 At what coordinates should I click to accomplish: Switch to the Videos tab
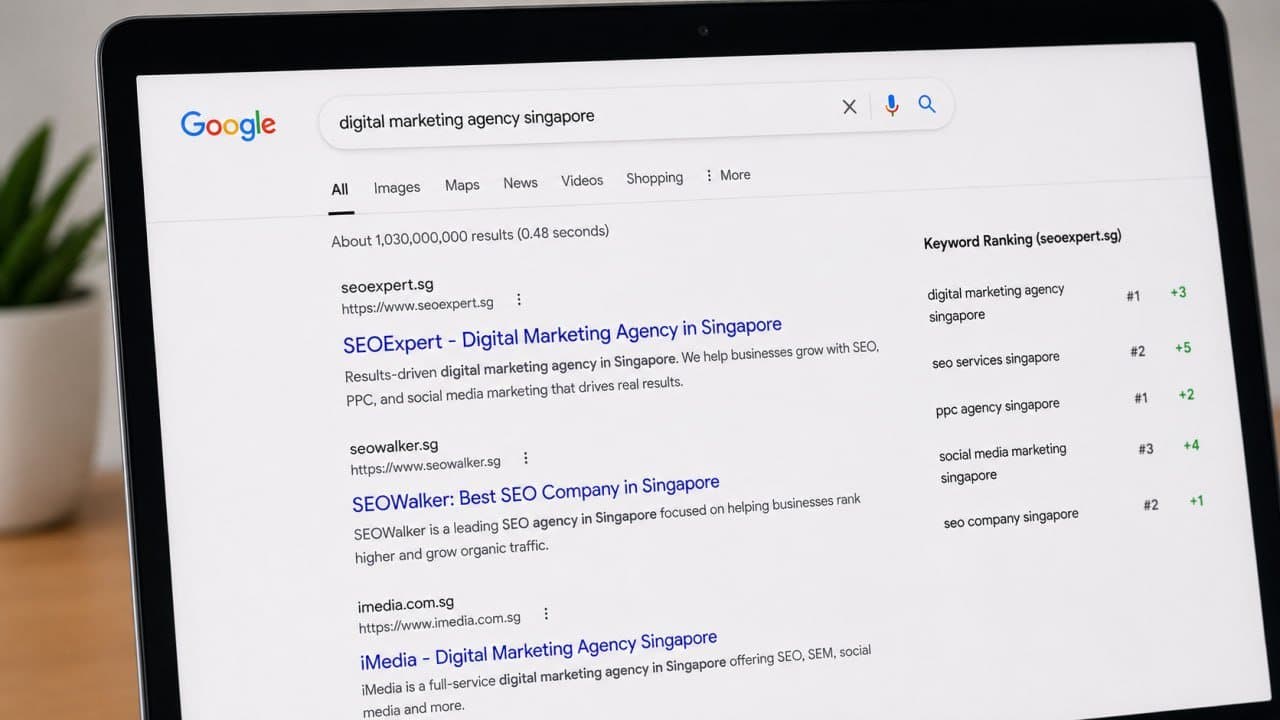click(x=582, y=181)
